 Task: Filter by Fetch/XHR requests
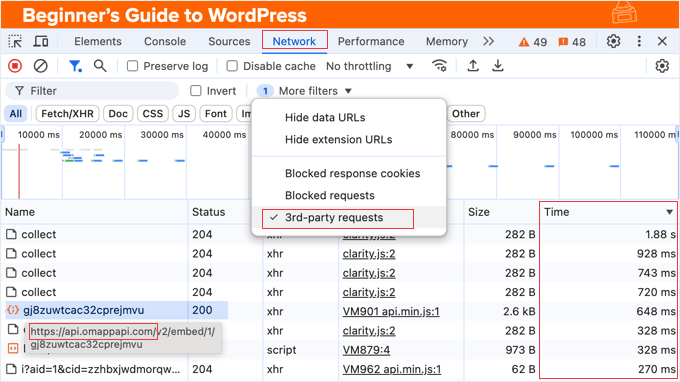pos(67,114)
